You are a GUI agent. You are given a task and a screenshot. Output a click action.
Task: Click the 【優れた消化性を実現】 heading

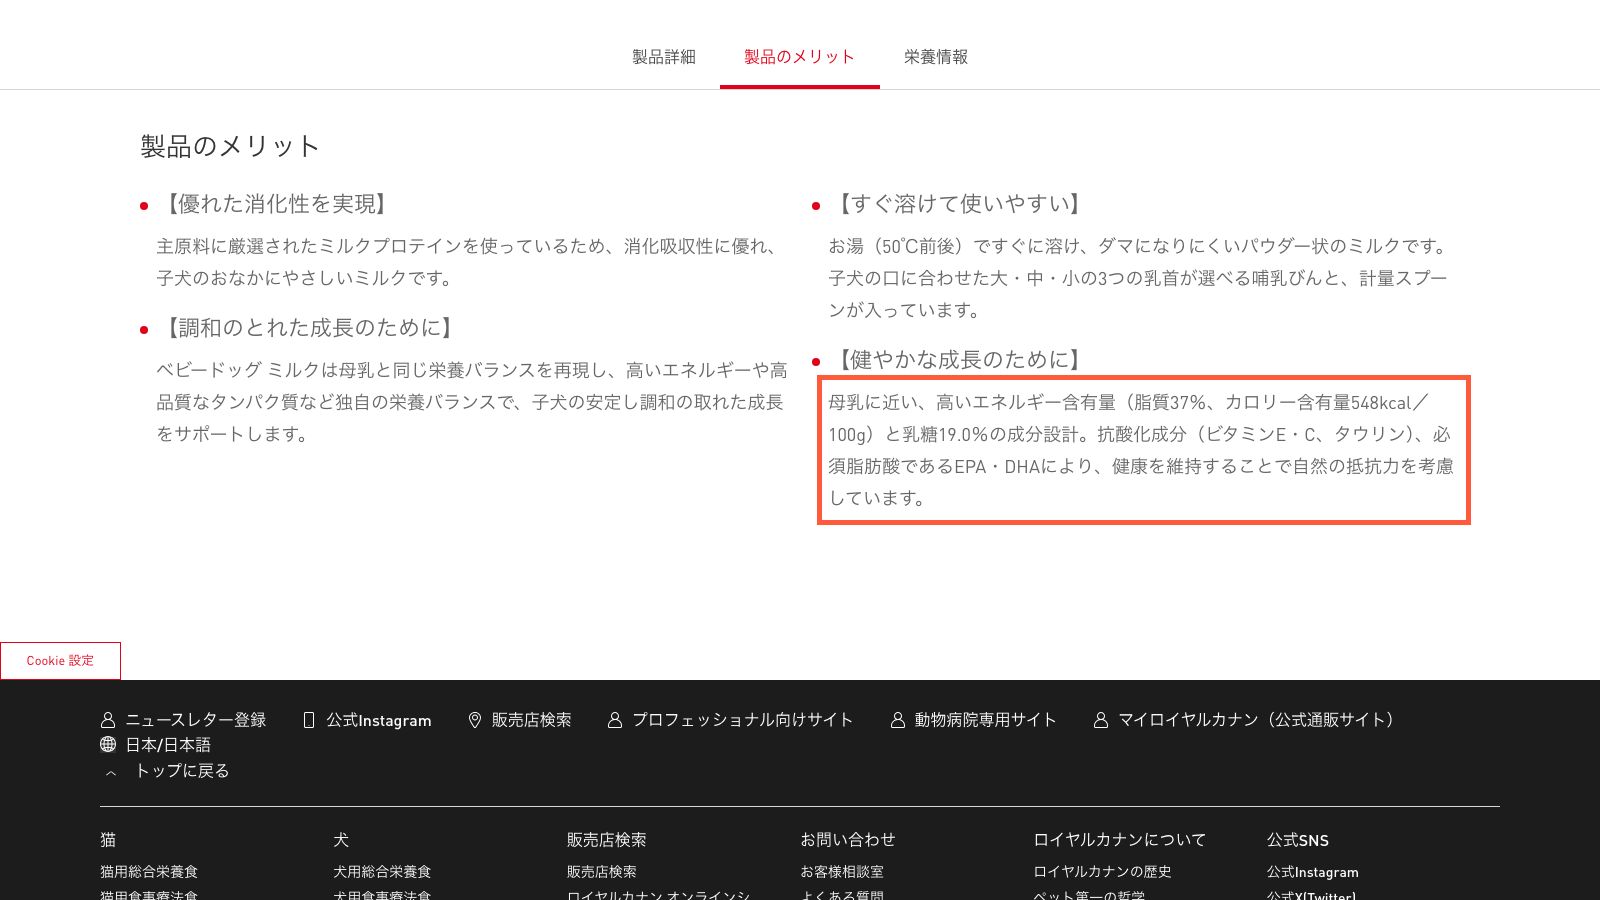275,204
